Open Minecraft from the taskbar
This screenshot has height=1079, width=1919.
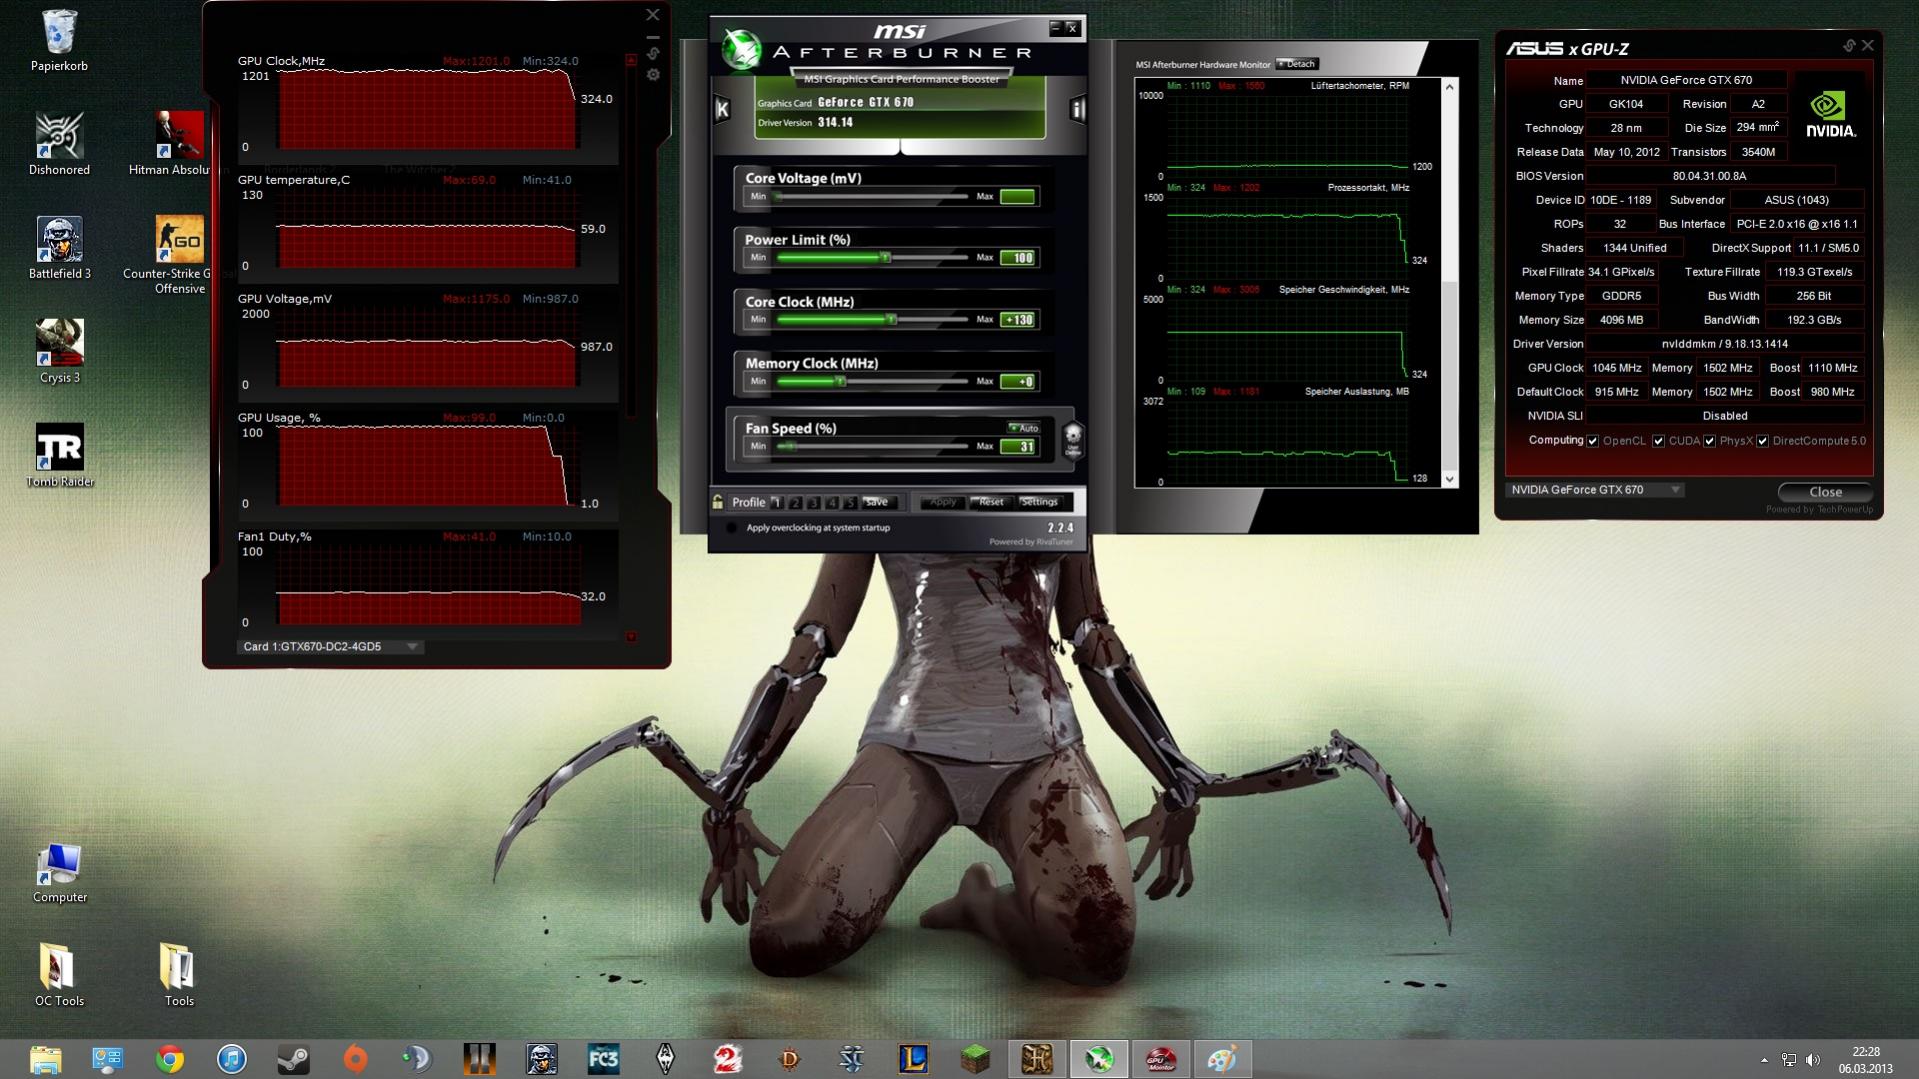(x=975, y=1059)
